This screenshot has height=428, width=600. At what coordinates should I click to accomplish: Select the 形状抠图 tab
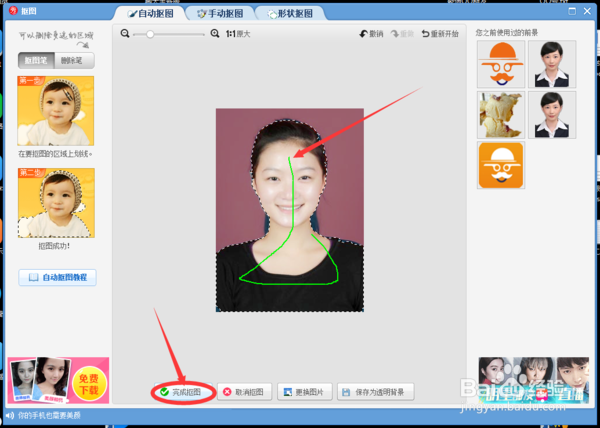290,13
